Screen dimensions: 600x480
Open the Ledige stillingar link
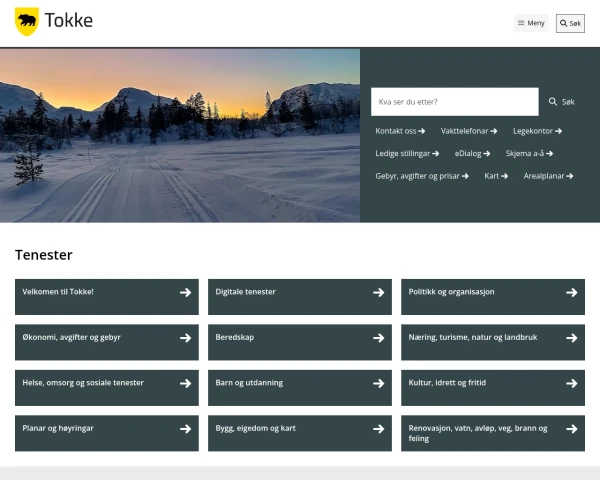[x=407, y=153]
